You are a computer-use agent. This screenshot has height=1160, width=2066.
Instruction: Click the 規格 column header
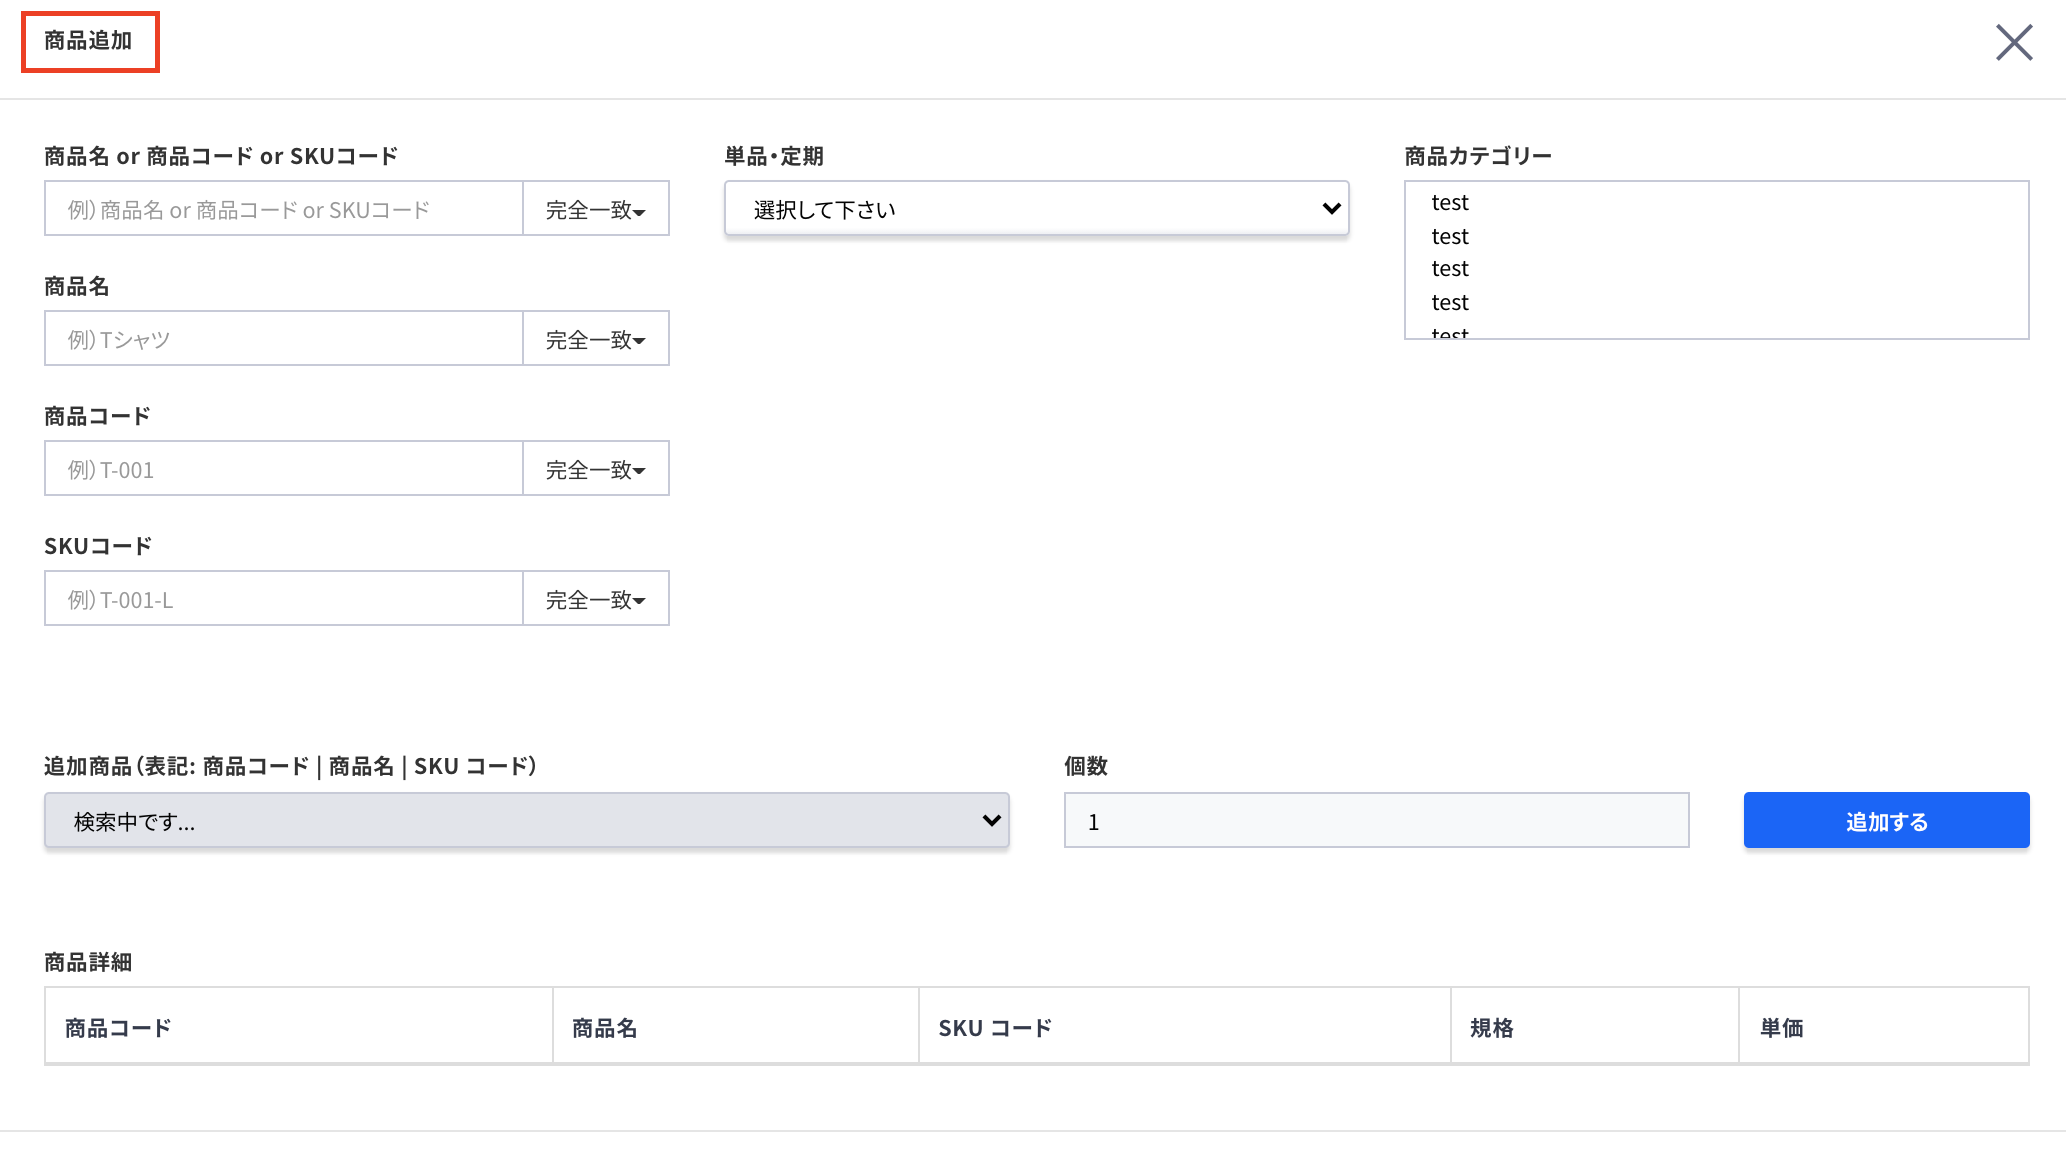1595,1027
